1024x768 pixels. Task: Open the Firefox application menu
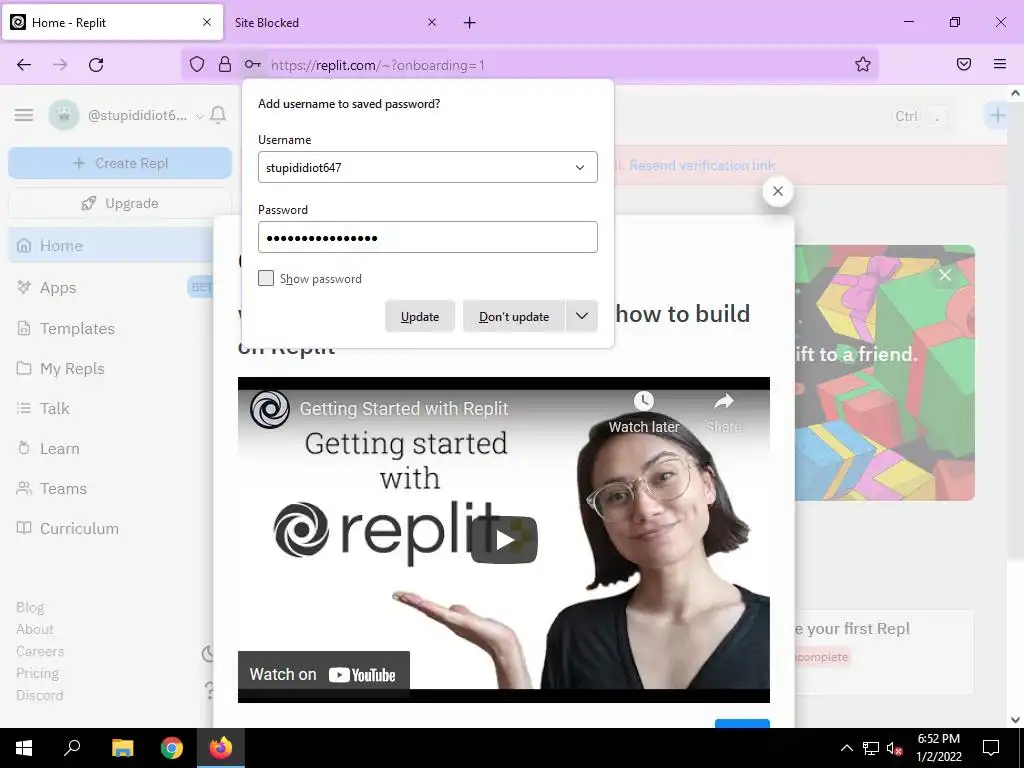tap(1000, 64)
